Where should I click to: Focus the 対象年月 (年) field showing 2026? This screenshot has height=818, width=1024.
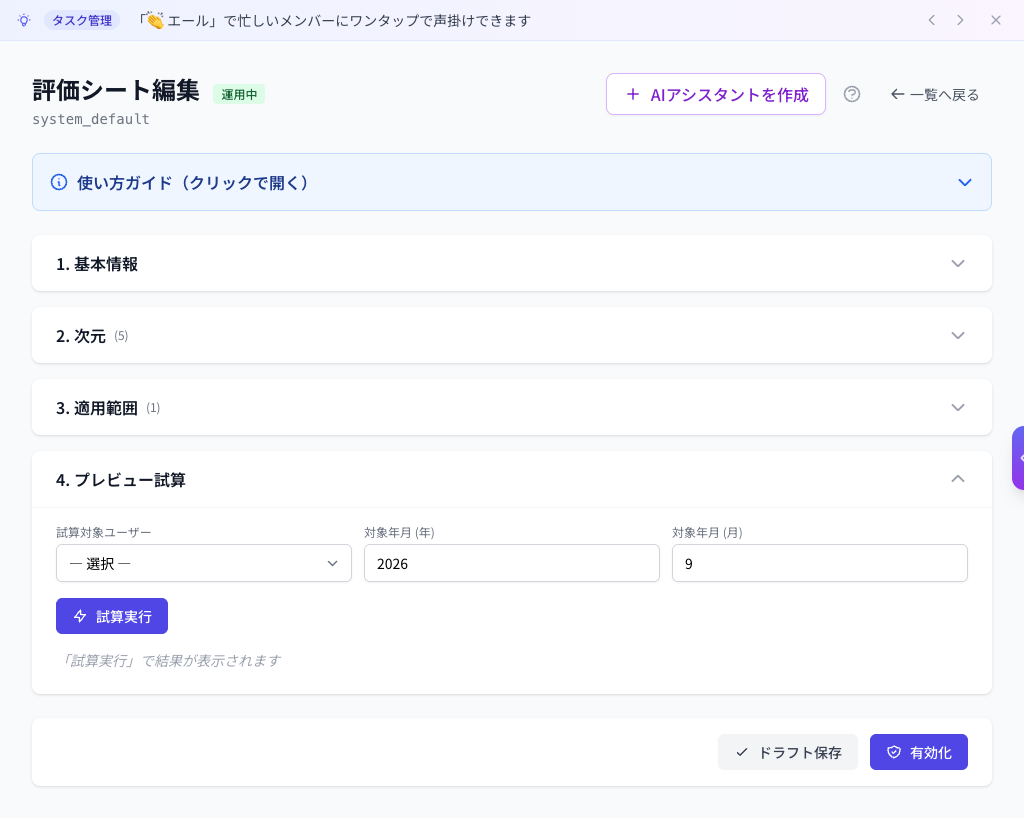(512, 563)
